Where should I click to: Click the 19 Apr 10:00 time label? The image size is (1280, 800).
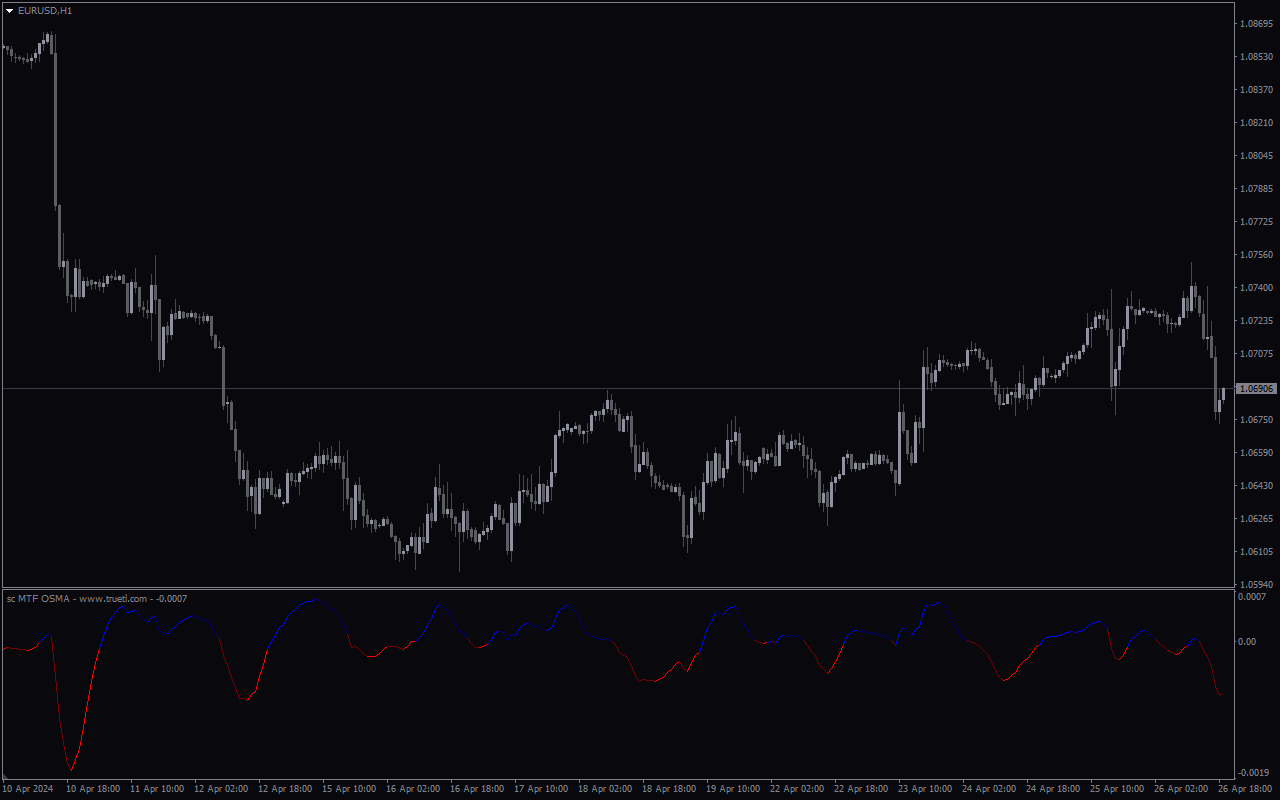point(733,789)
